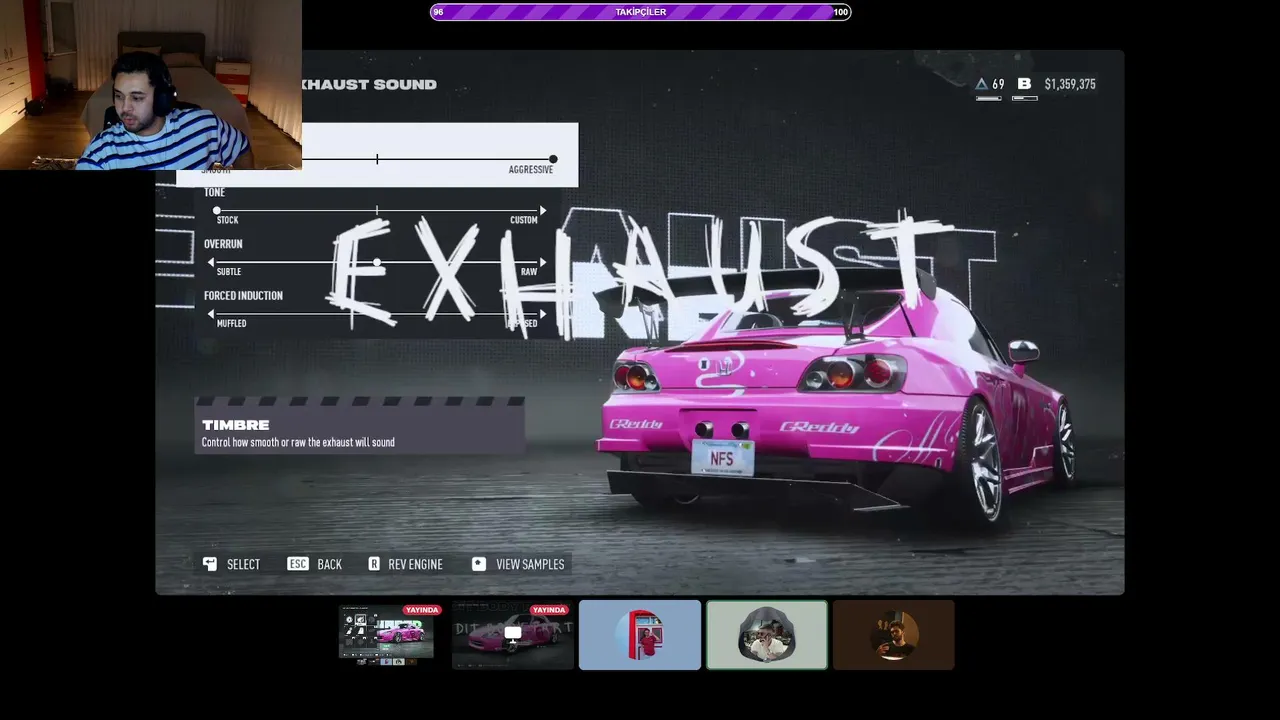Click the level triangle icon beside 69

(982, 84)
